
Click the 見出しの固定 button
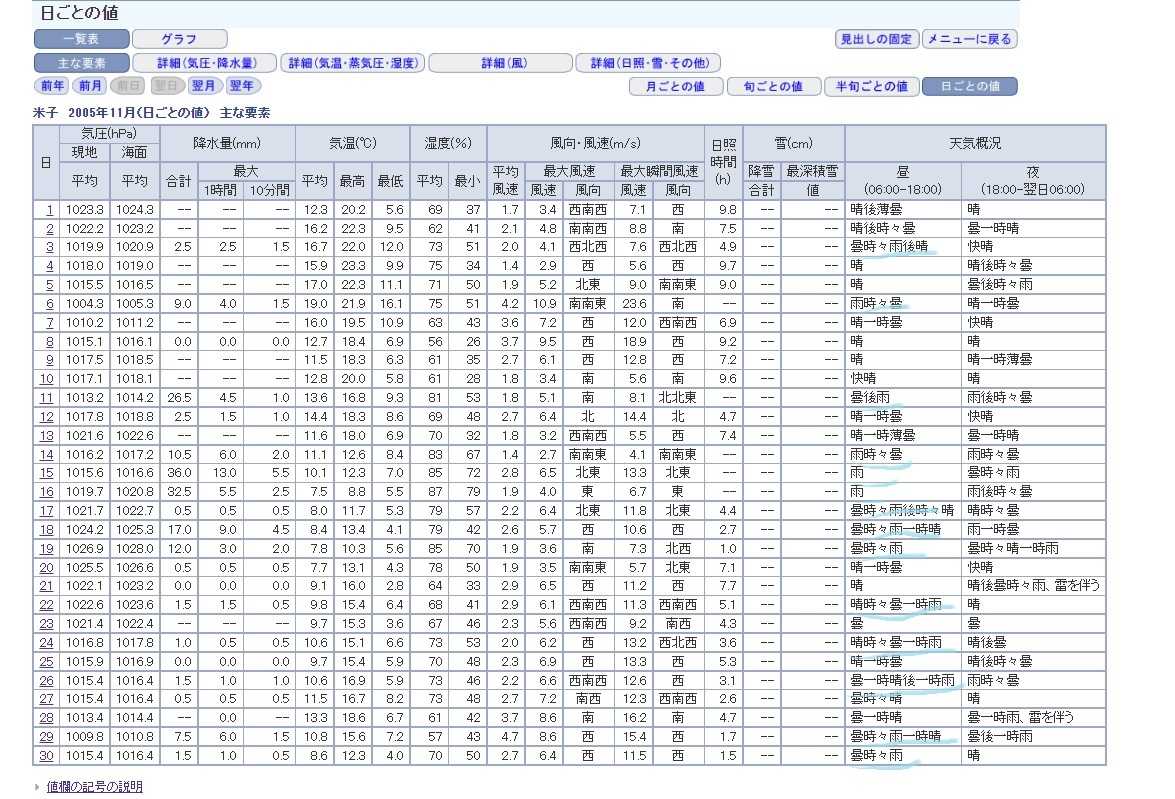pyautogui.click(x=876, y=39)
